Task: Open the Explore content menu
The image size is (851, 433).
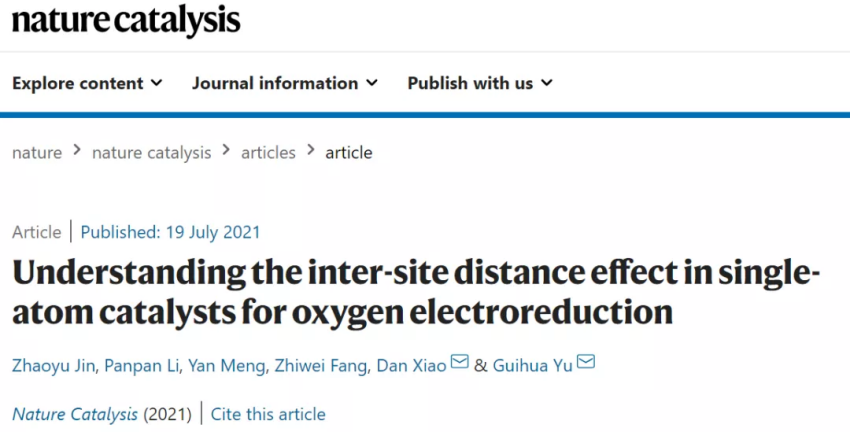Action: [87, 83]
